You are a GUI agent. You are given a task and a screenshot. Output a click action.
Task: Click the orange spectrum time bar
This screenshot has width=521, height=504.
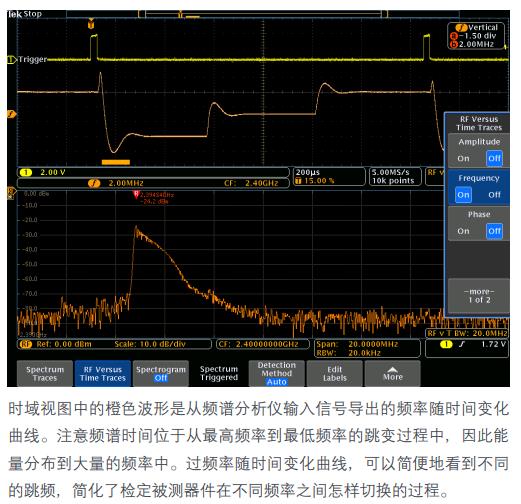click(x=116, y=162)
